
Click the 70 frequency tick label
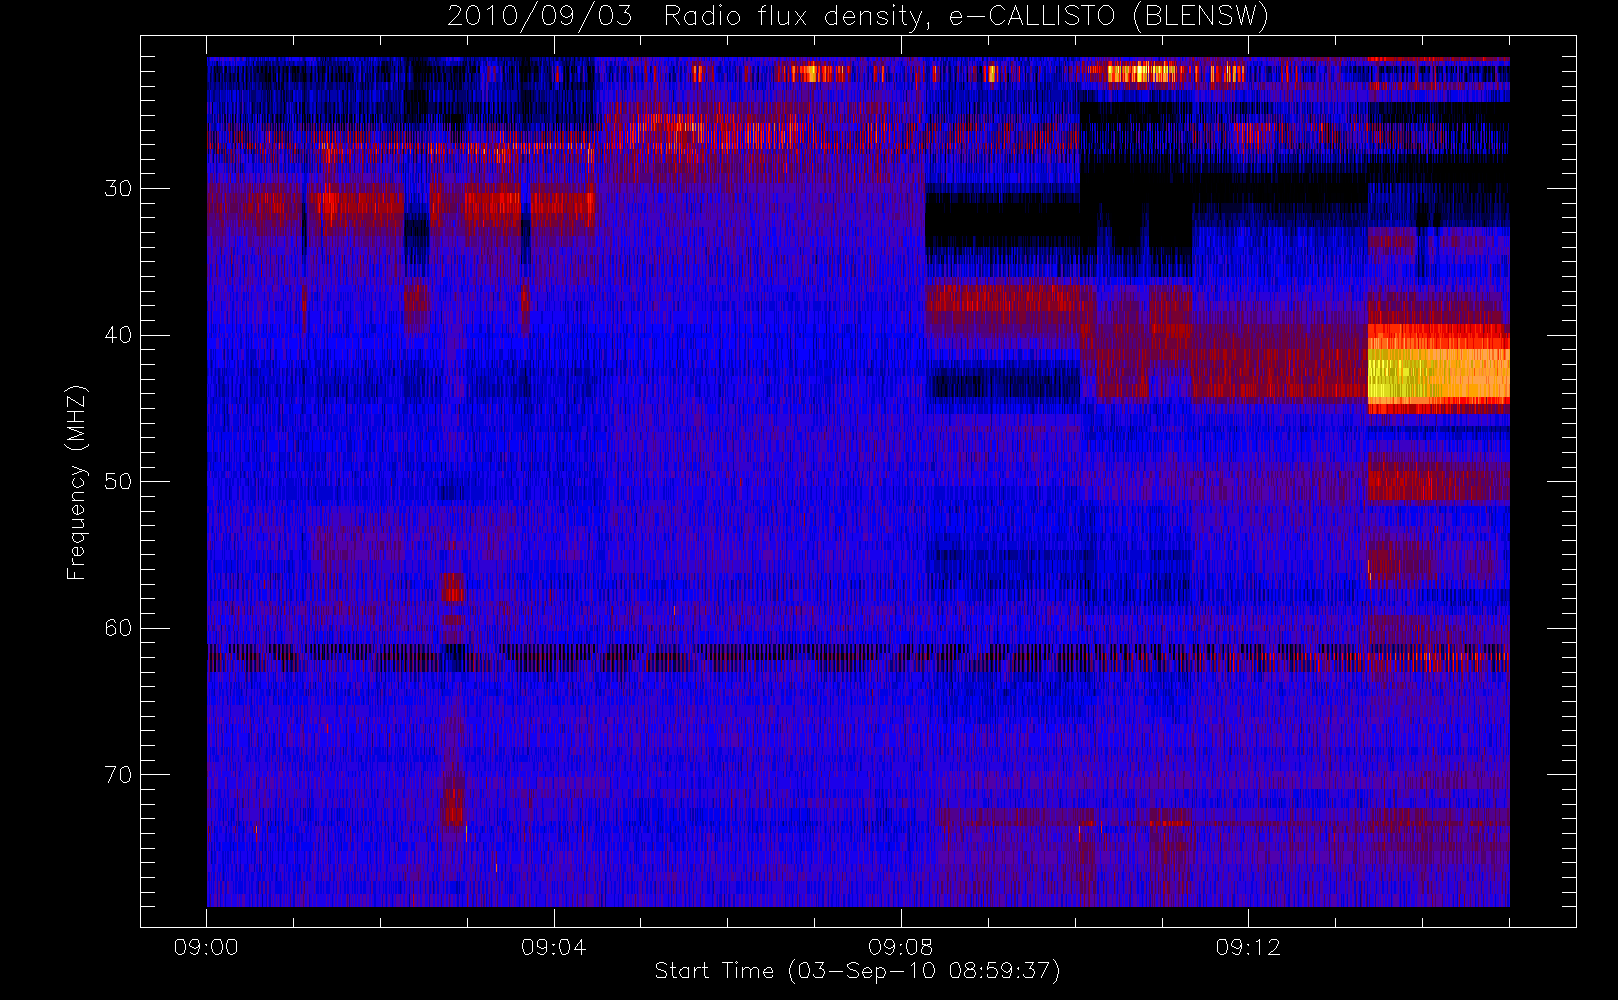pyautogui.click(x=118, y=775)
